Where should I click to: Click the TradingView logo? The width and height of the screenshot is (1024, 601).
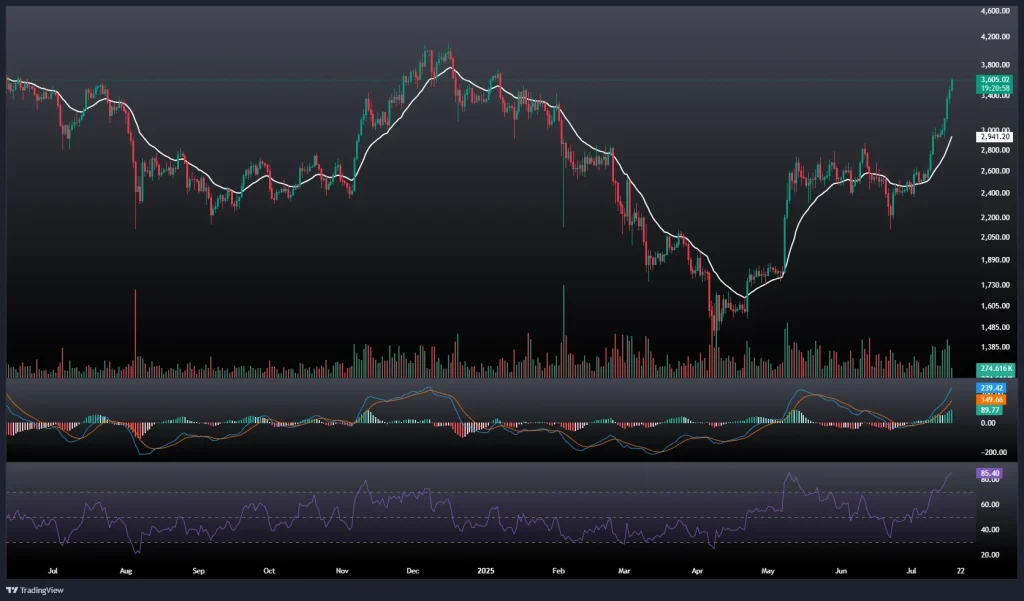(x=38, y=589)
